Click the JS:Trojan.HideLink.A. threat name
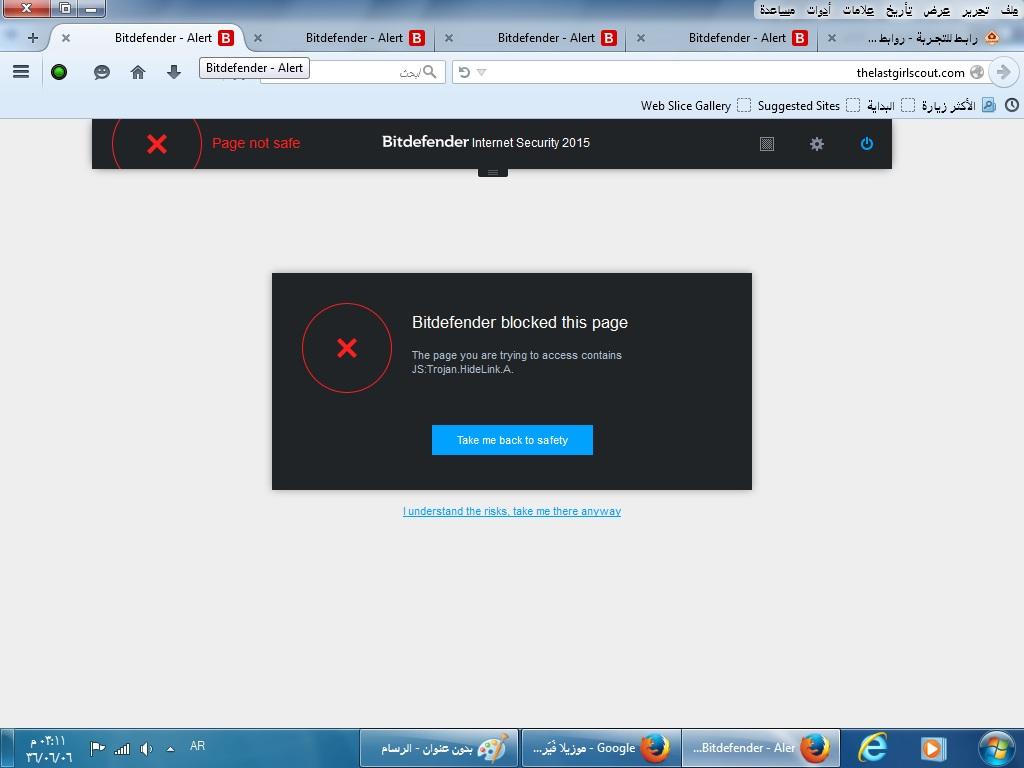This screenshot has height=768, width=1024. (462, 370)
